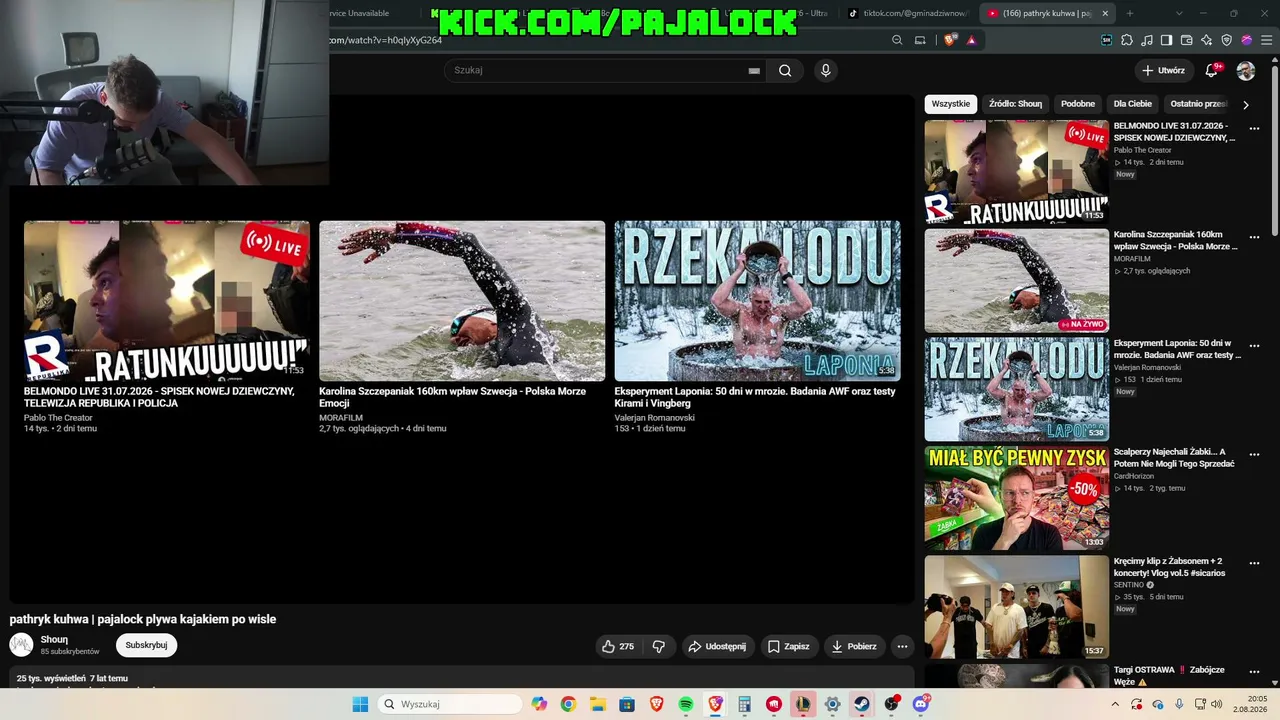The image size is (1280, 720).
Task: Select the Źródło: Shouŋ filter chip
Action: 1015,104
